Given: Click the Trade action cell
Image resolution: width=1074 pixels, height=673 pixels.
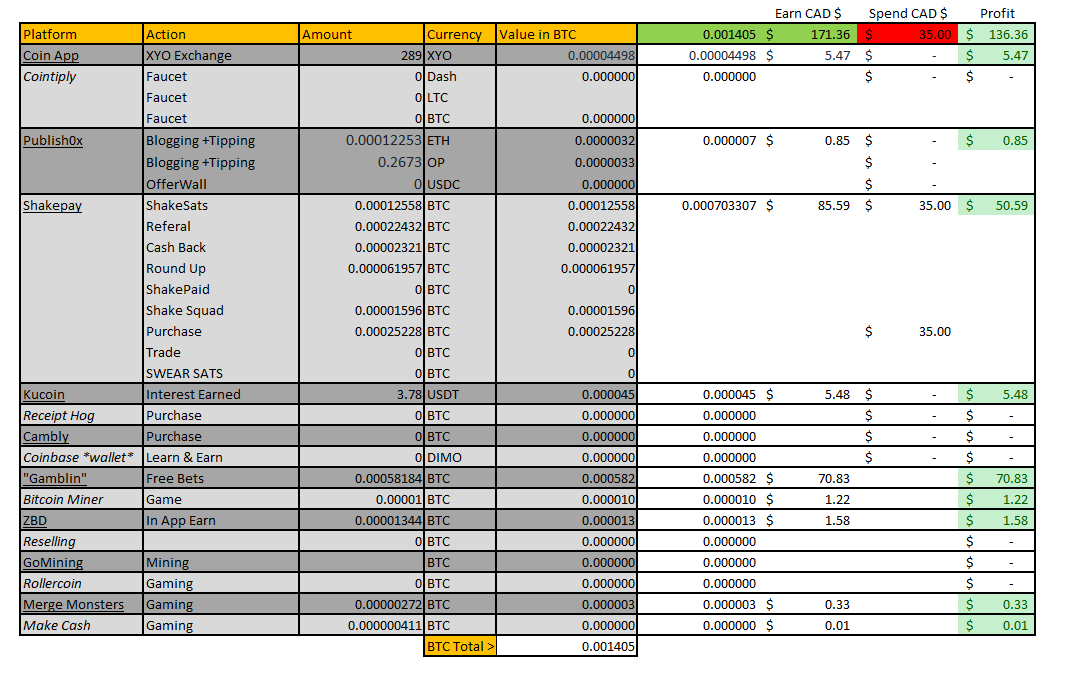Looking at the screenshot, I should 221,353.
